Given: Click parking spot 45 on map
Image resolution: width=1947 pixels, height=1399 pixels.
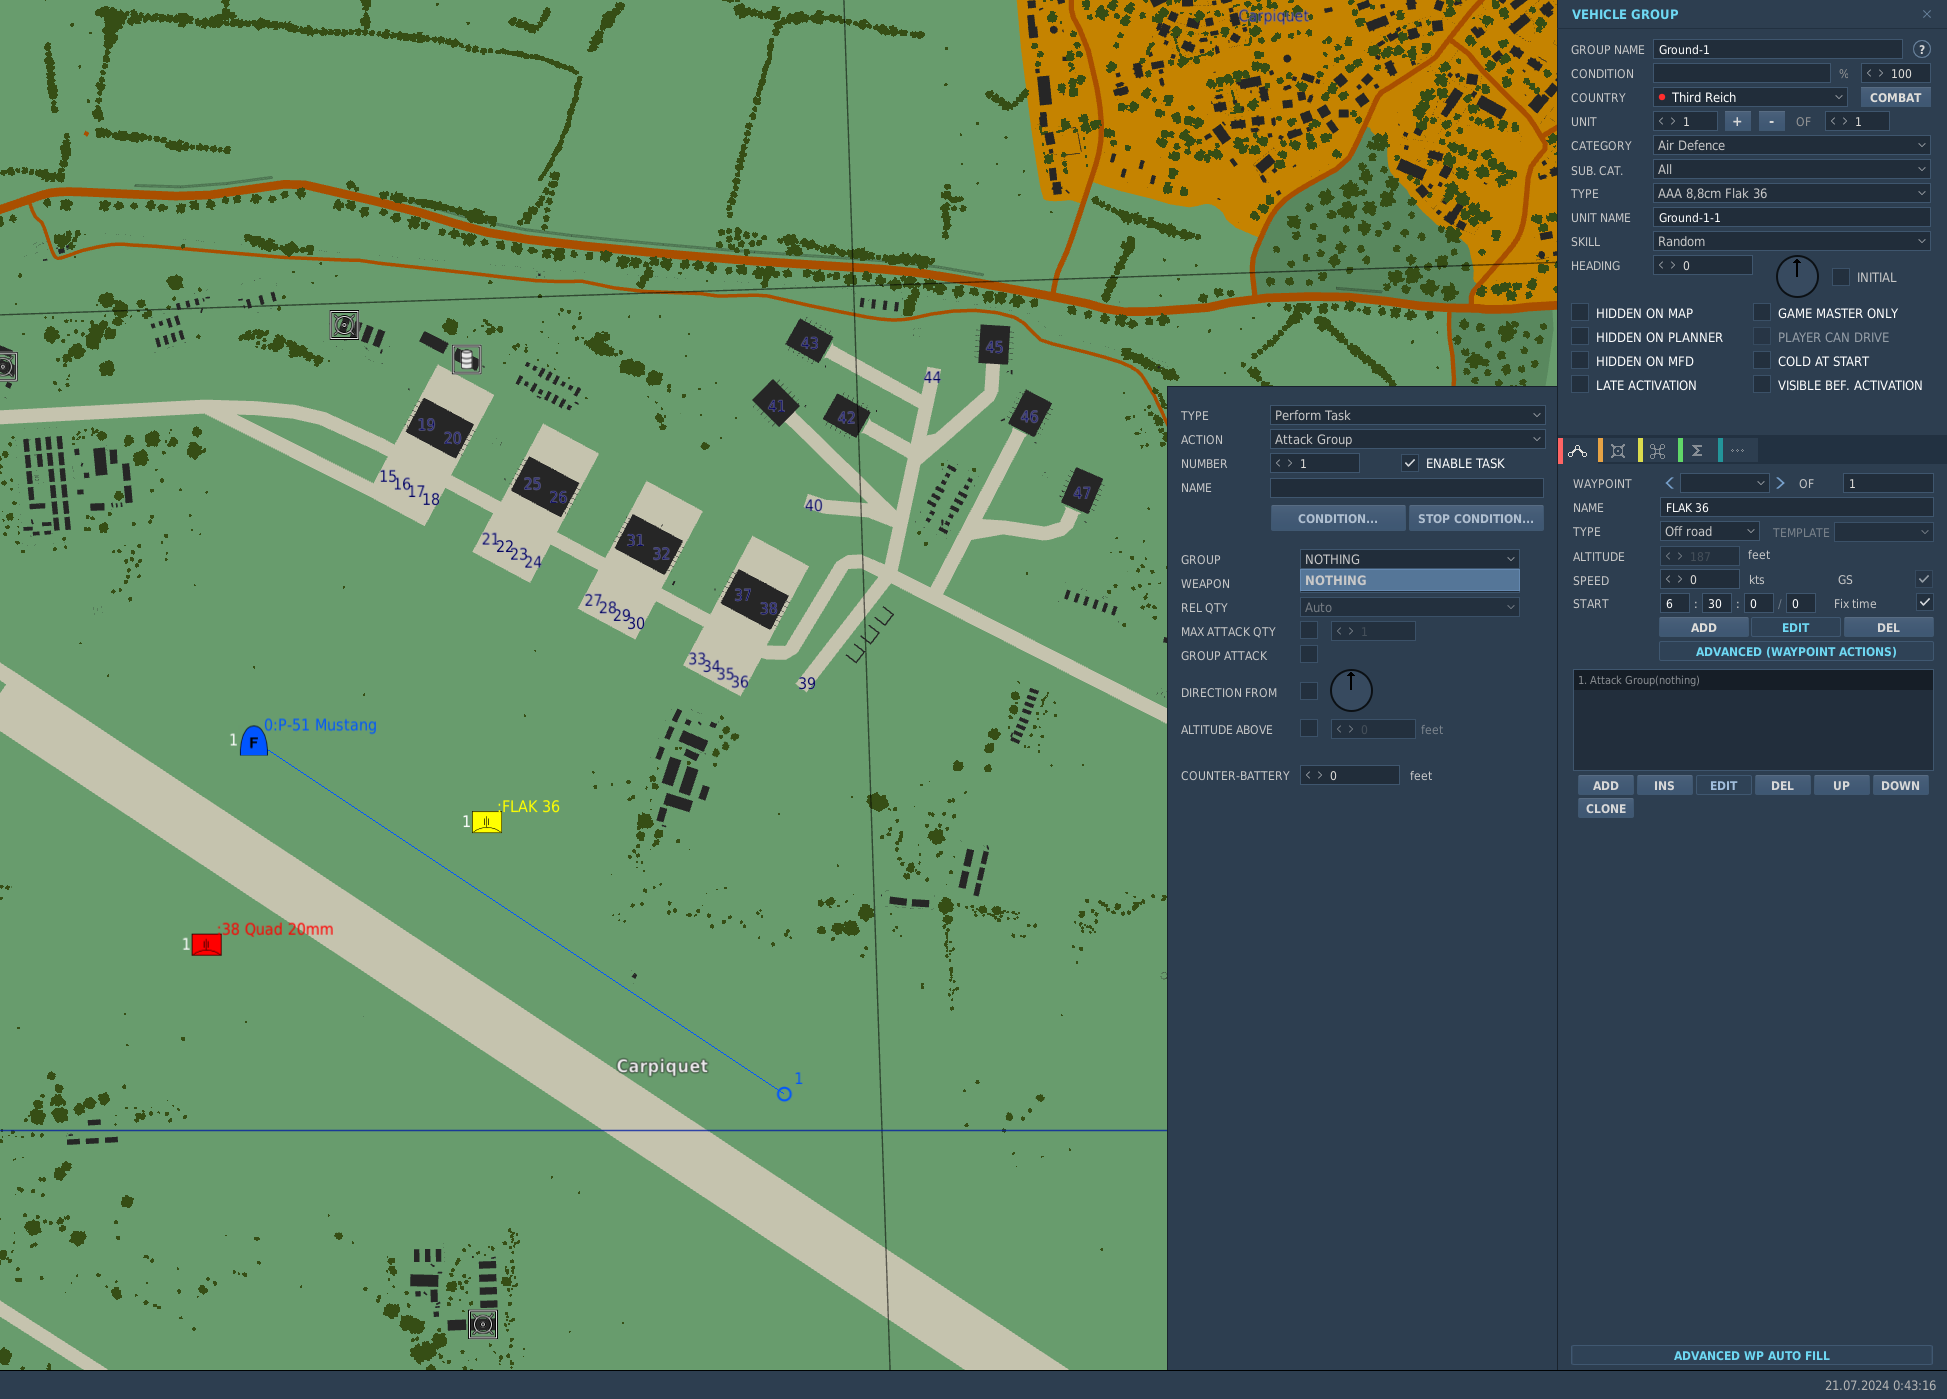Looking at the screenshot, I should coord(994,346).
